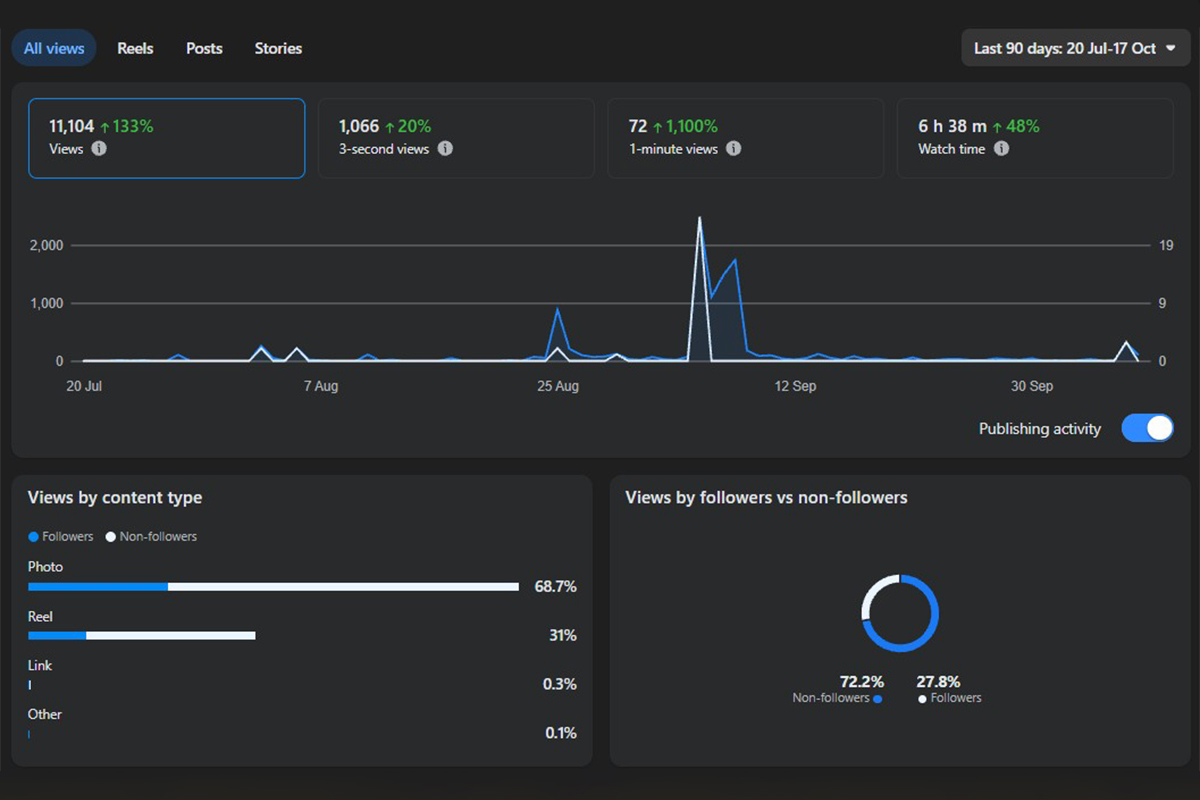
Task: Switch to the Posts tab
Action: 204,48
